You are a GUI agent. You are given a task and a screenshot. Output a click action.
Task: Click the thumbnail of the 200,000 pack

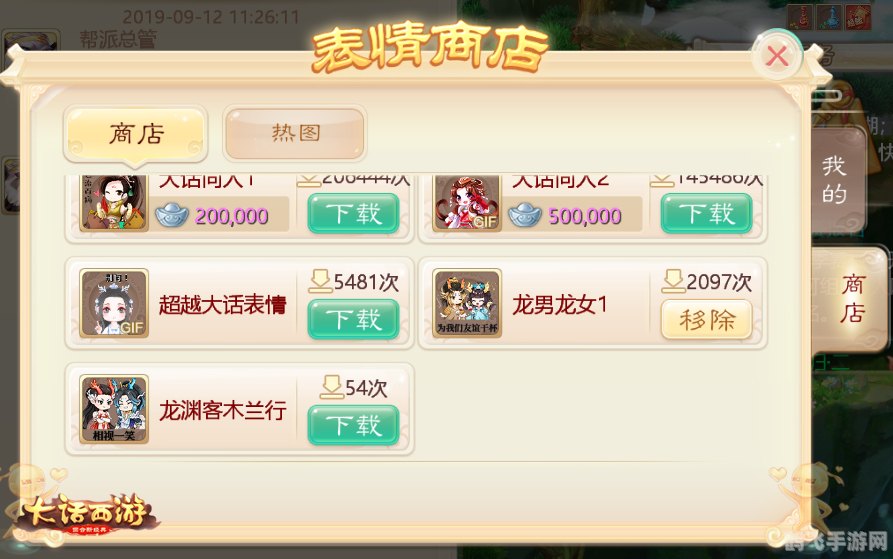point(114,203)
